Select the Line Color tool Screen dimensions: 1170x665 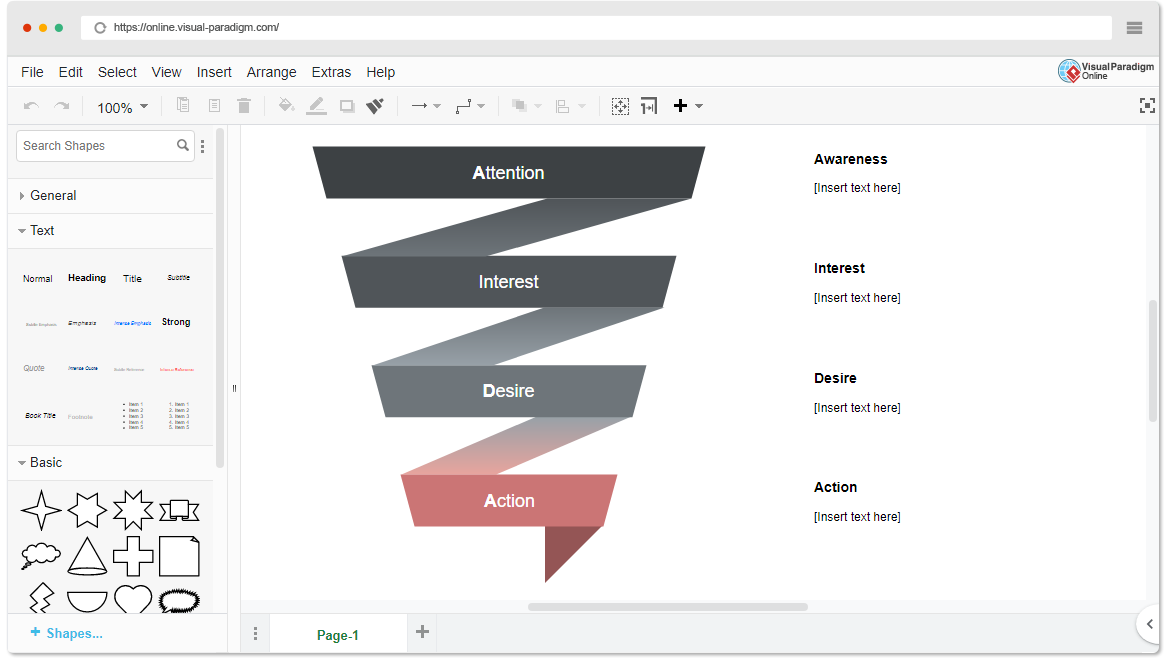pyautogui.click(x=316, y=105)
